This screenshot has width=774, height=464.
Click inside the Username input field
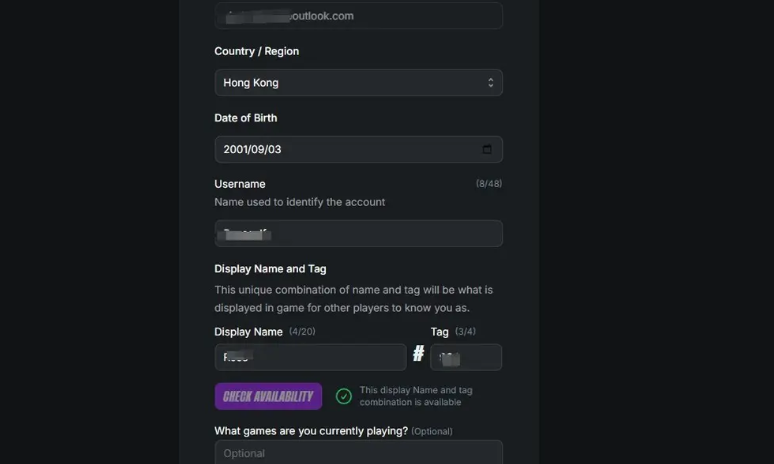click(358, 233)
